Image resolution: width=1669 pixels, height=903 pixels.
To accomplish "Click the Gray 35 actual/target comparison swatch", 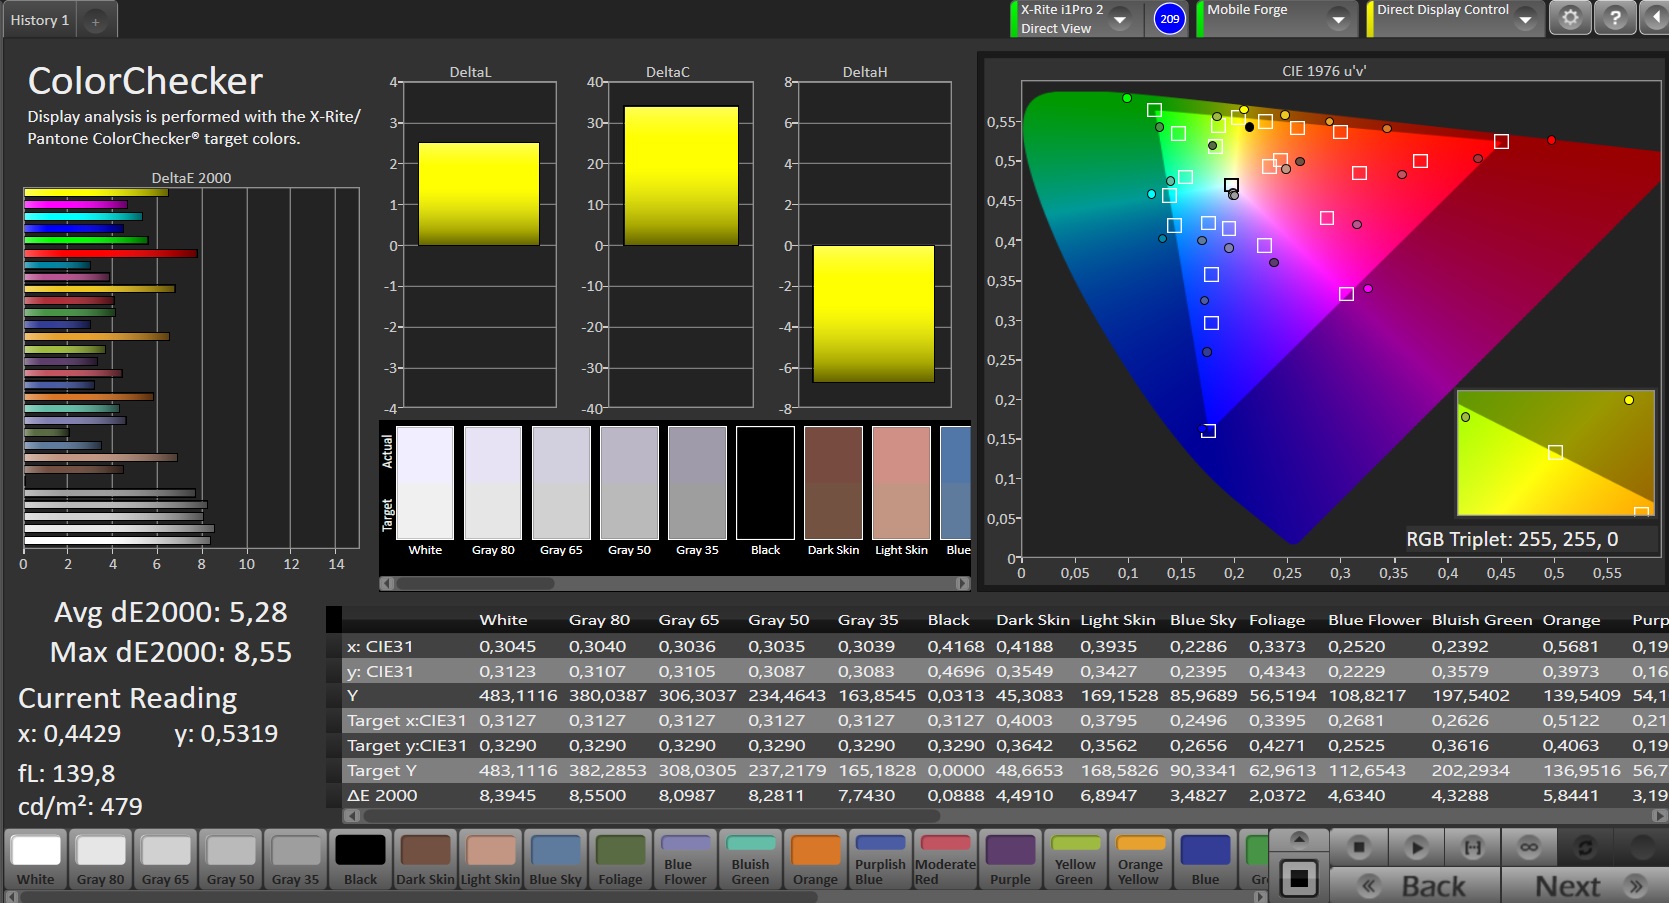I will (x=697, y=482).
